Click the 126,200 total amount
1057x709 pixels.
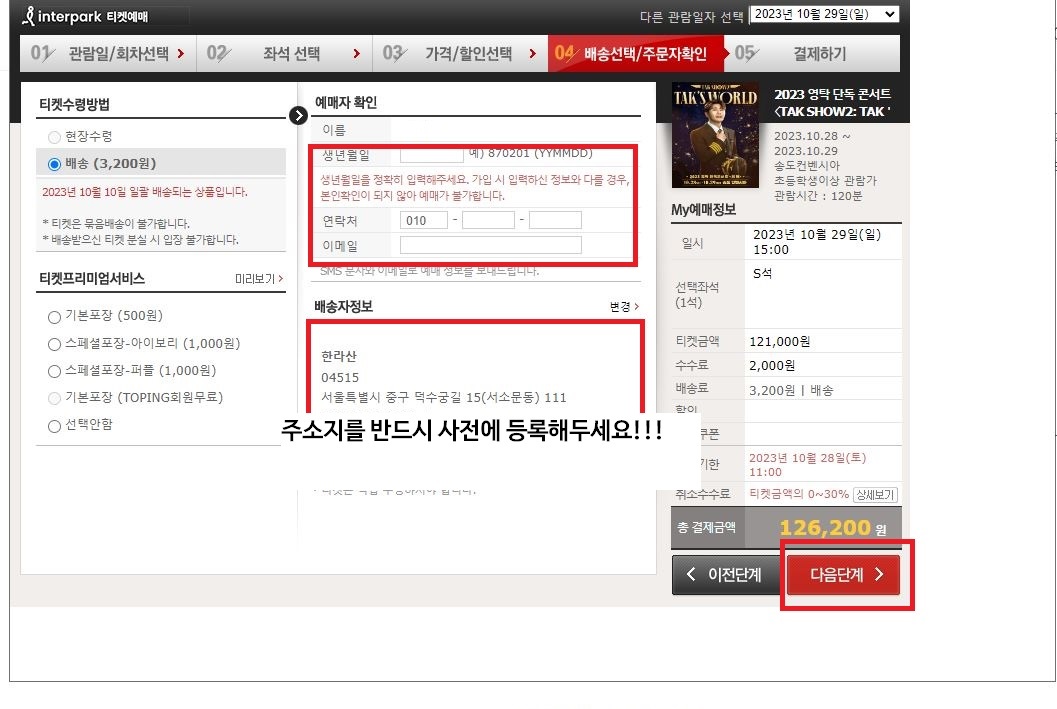825,527
